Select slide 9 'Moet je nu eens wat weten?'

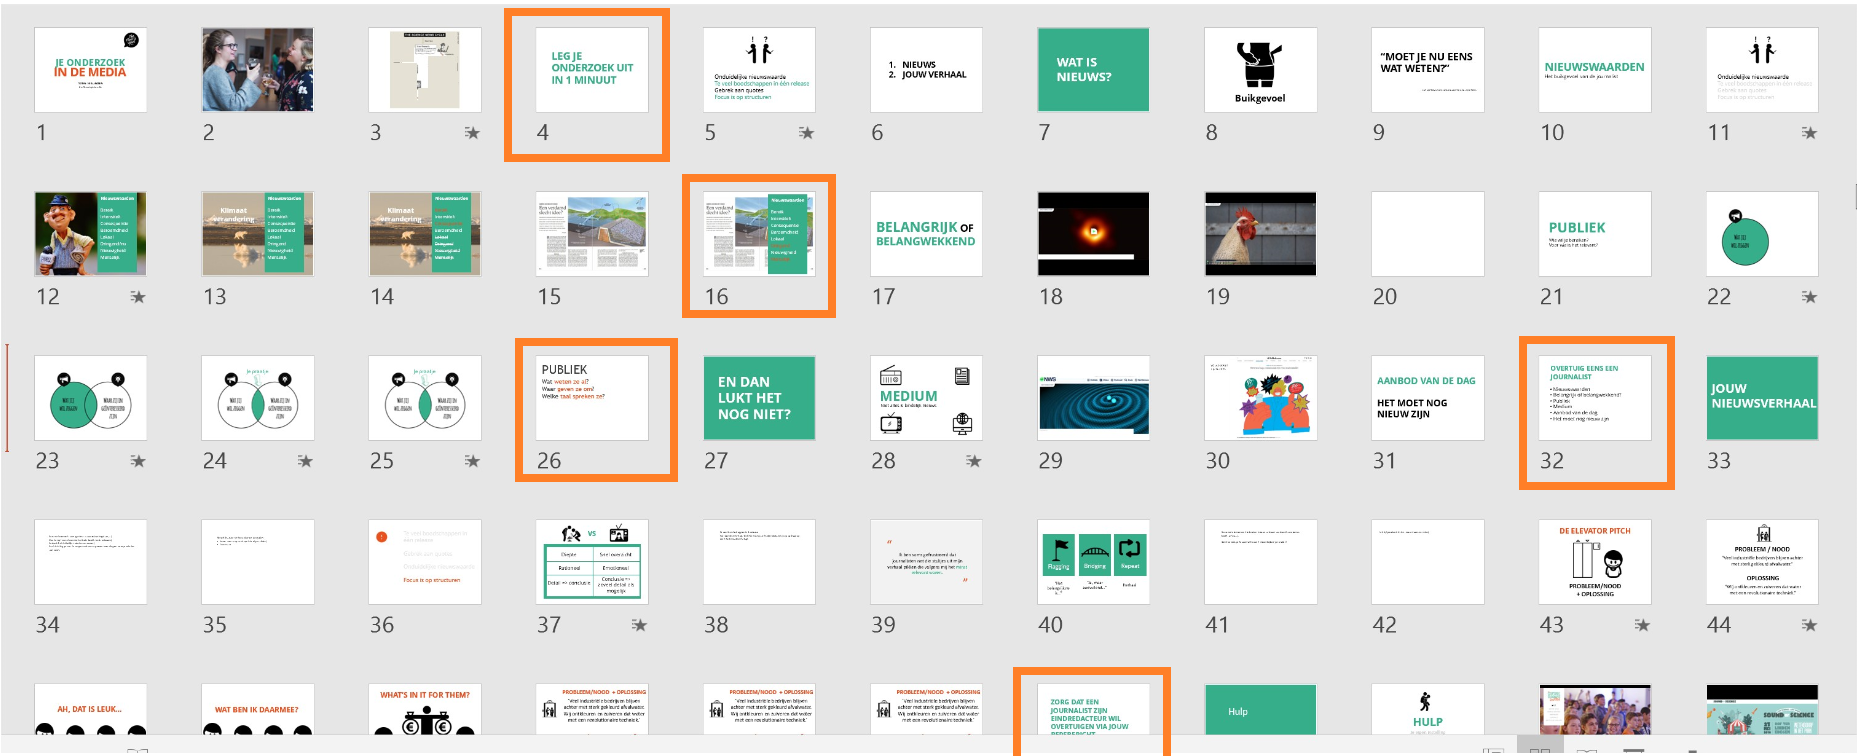[1427, 69]
